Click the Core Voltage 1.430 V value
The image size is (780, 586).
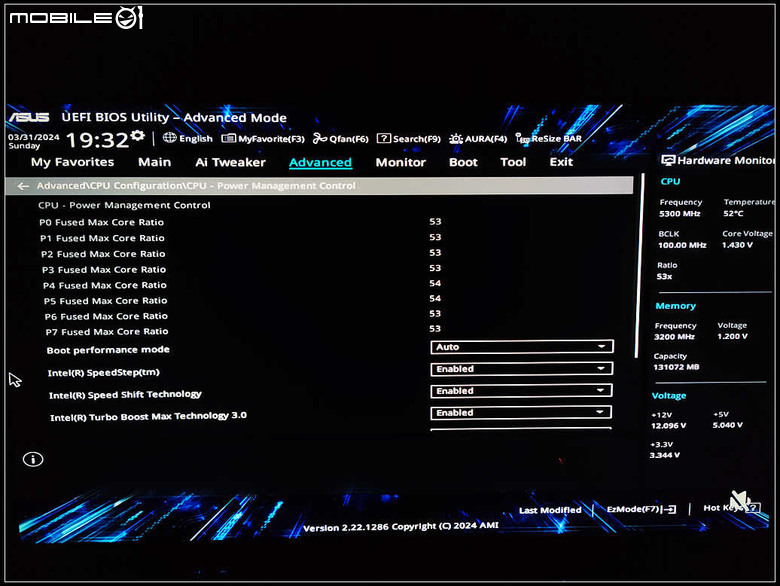tap(737, 245)
